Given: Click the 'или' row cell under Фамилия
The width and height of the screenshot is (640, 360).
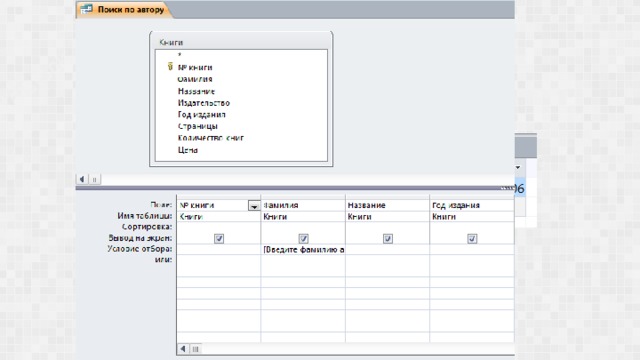Looking at the screenshot, I should (303, 260).
